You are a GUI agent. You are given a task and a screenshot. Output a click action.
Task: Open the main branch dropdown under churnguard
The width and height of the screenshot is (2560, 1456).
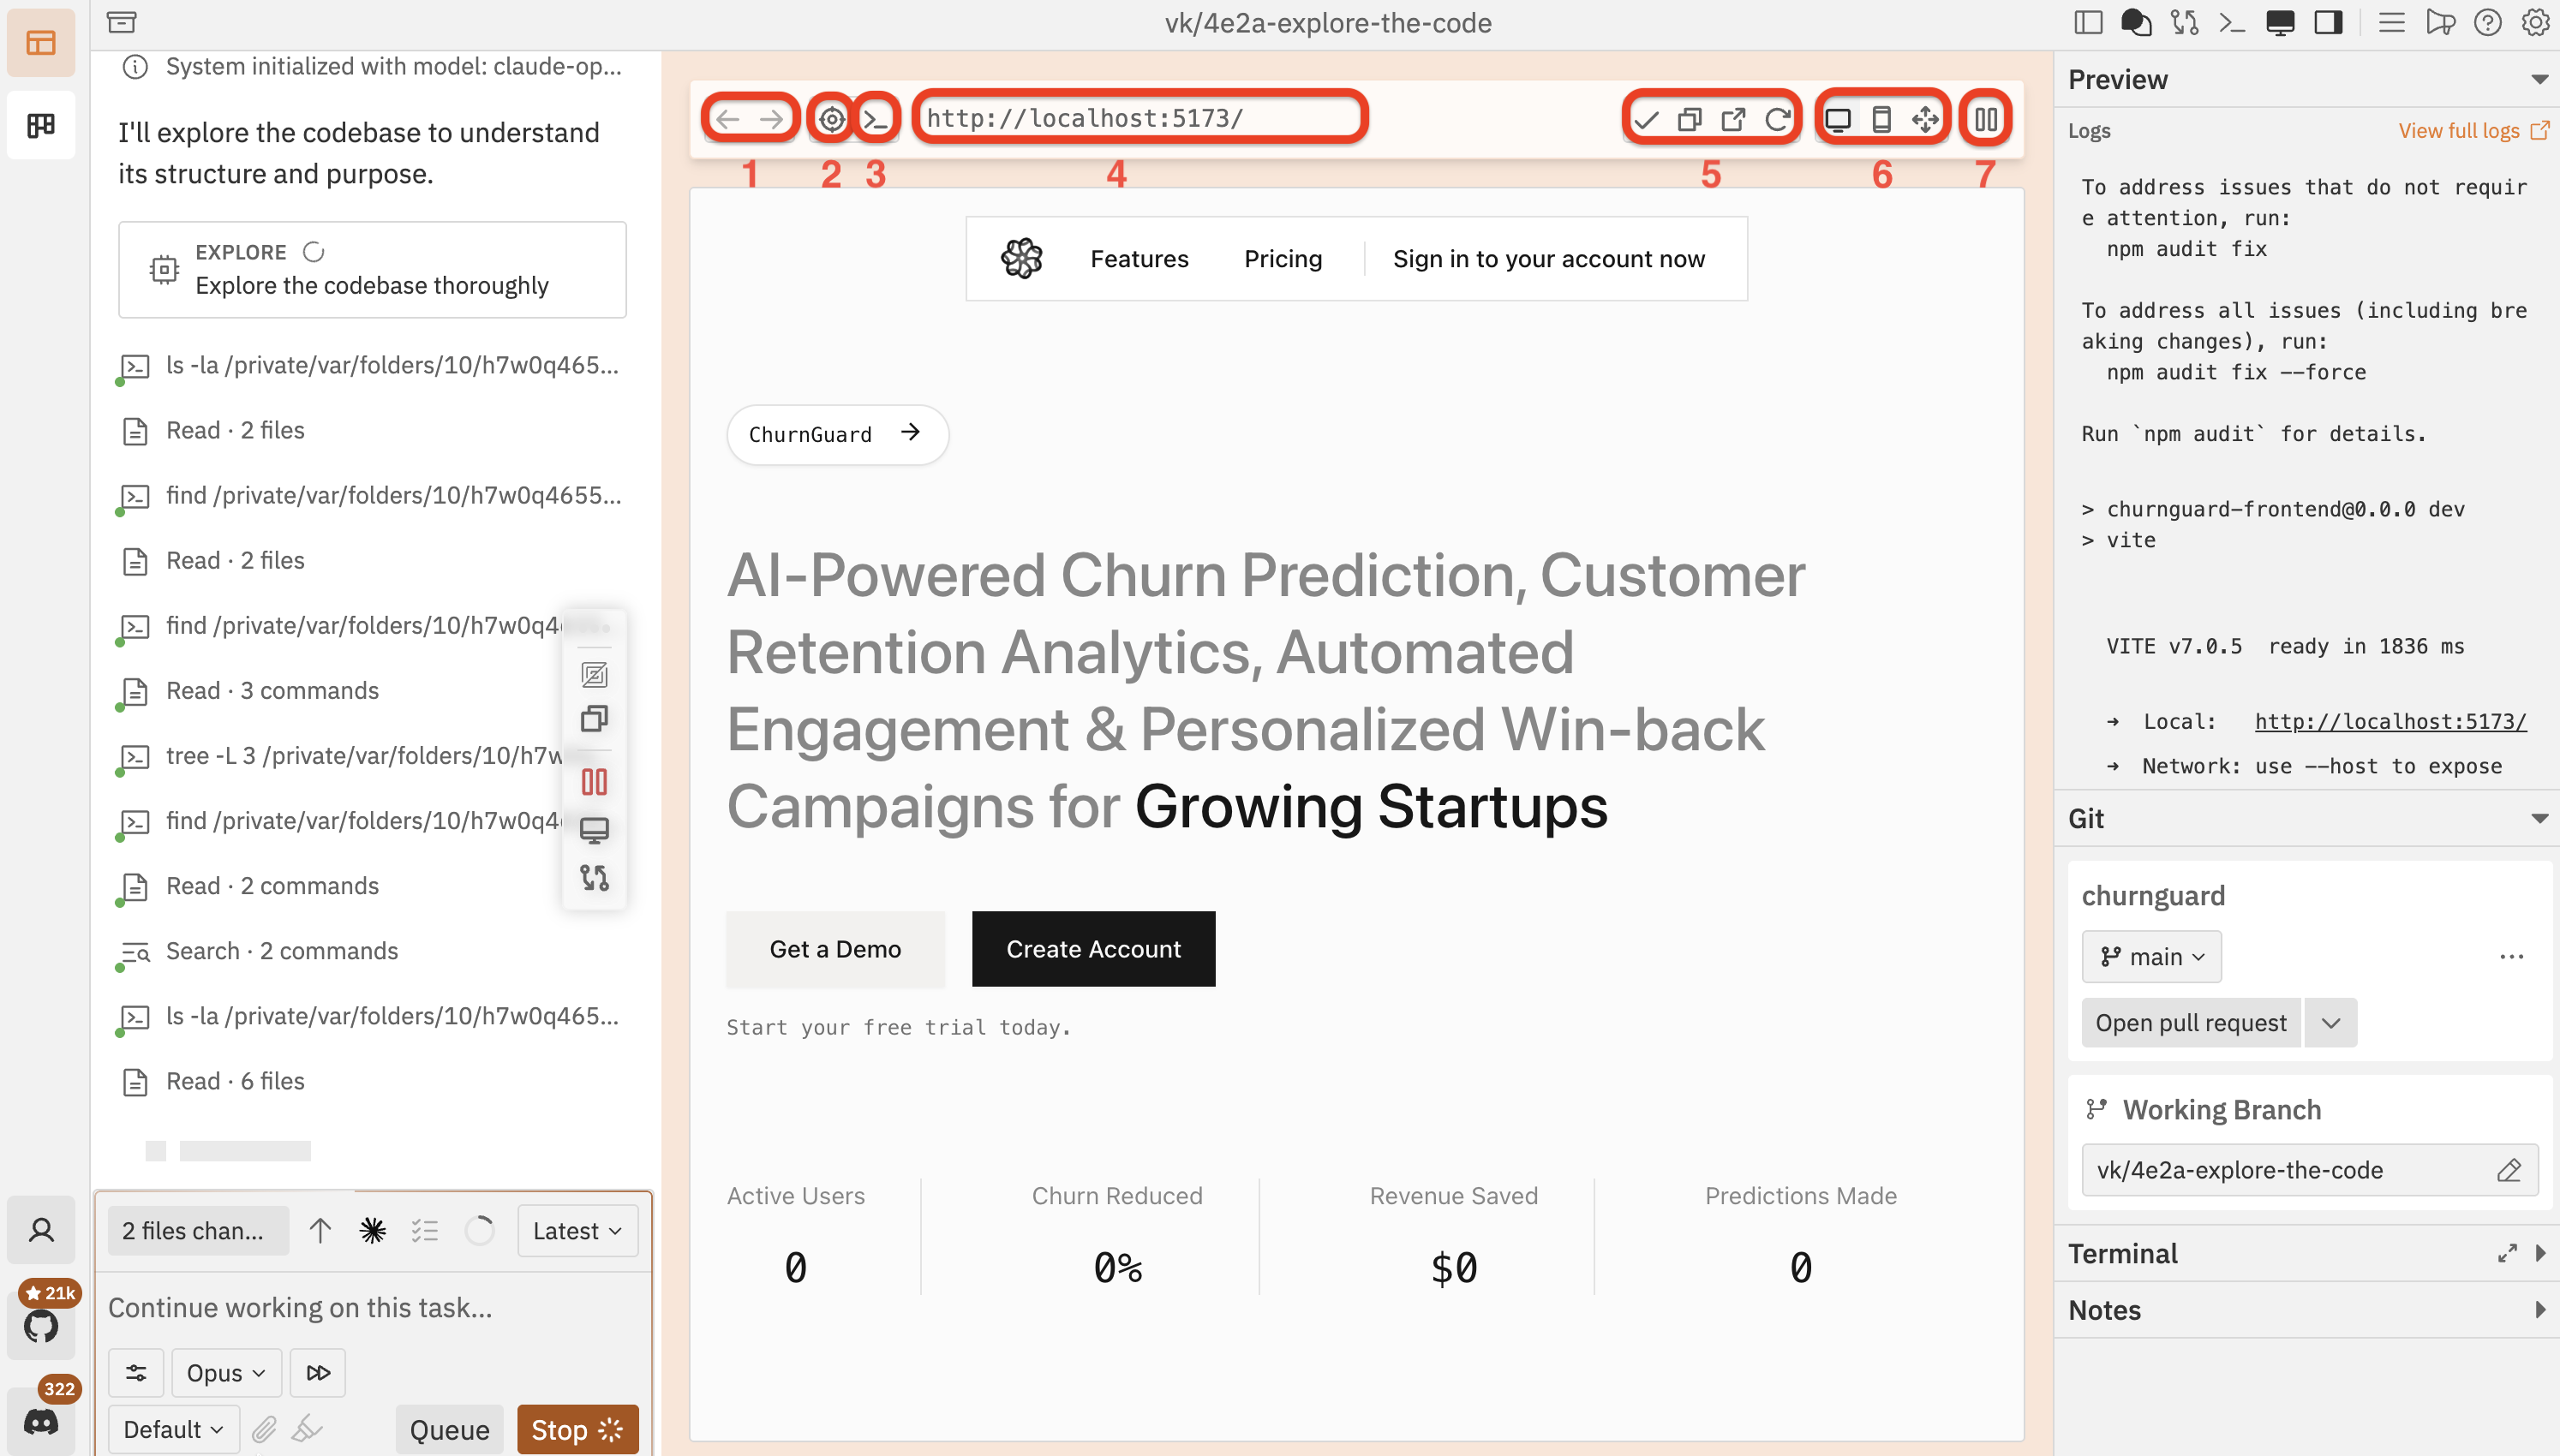(2151, 956)
